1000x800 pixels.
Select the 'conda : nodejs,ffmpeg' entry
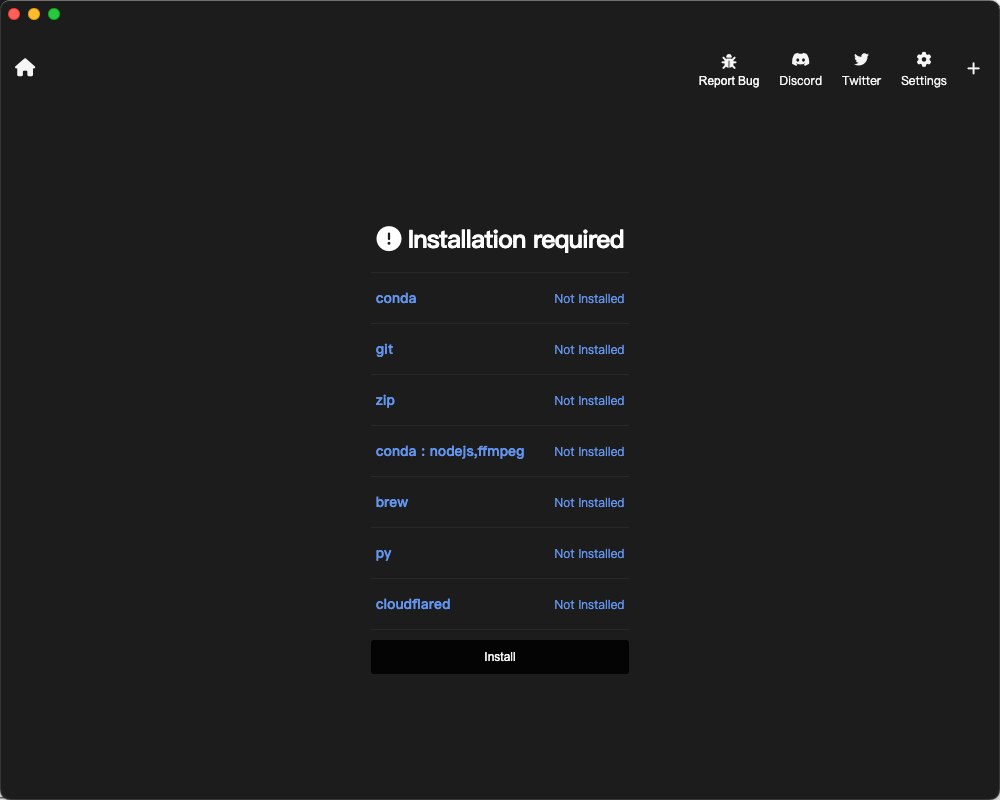point(450,452)
